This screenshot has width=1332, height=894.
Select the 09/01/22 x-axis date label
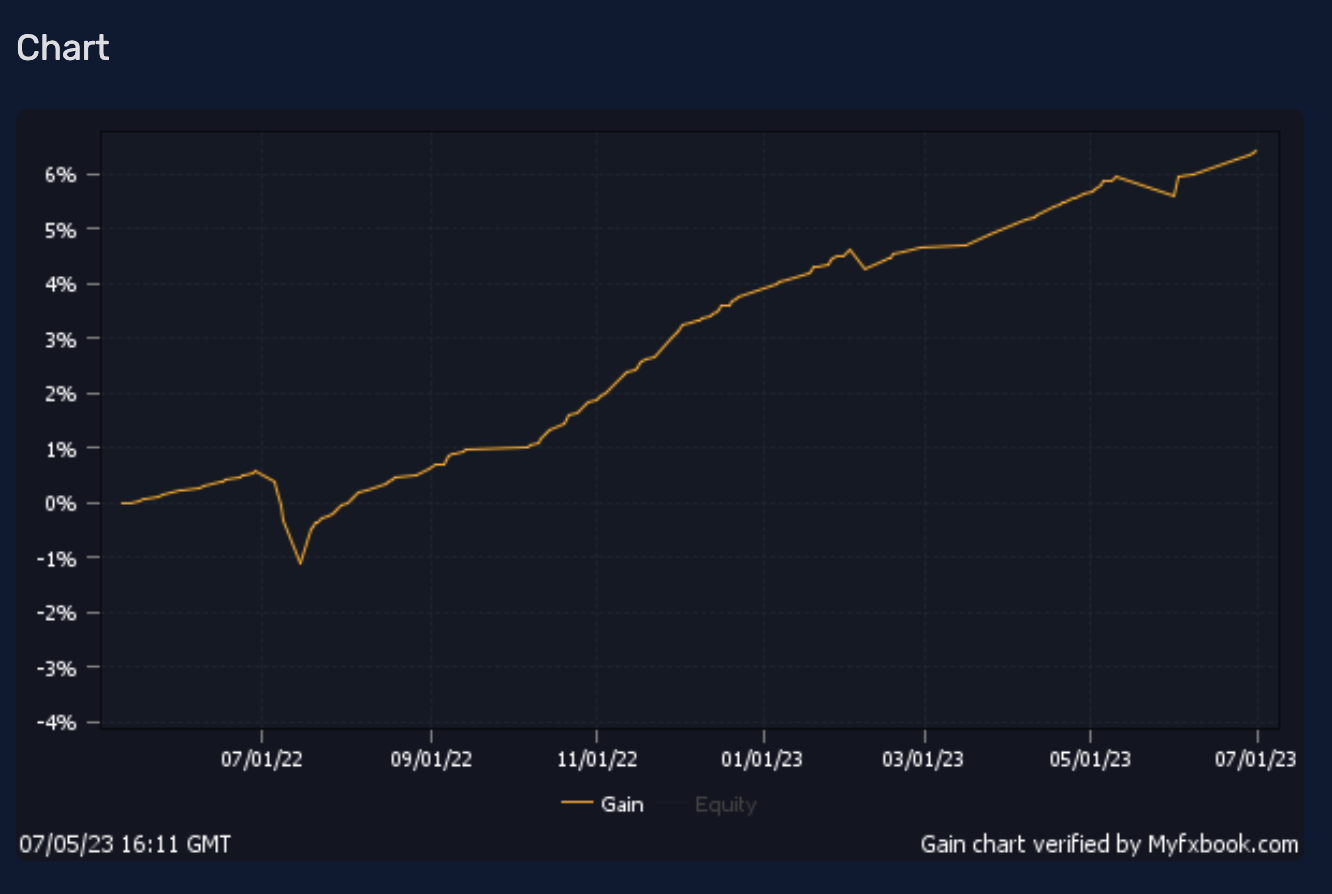coord(431,760)
